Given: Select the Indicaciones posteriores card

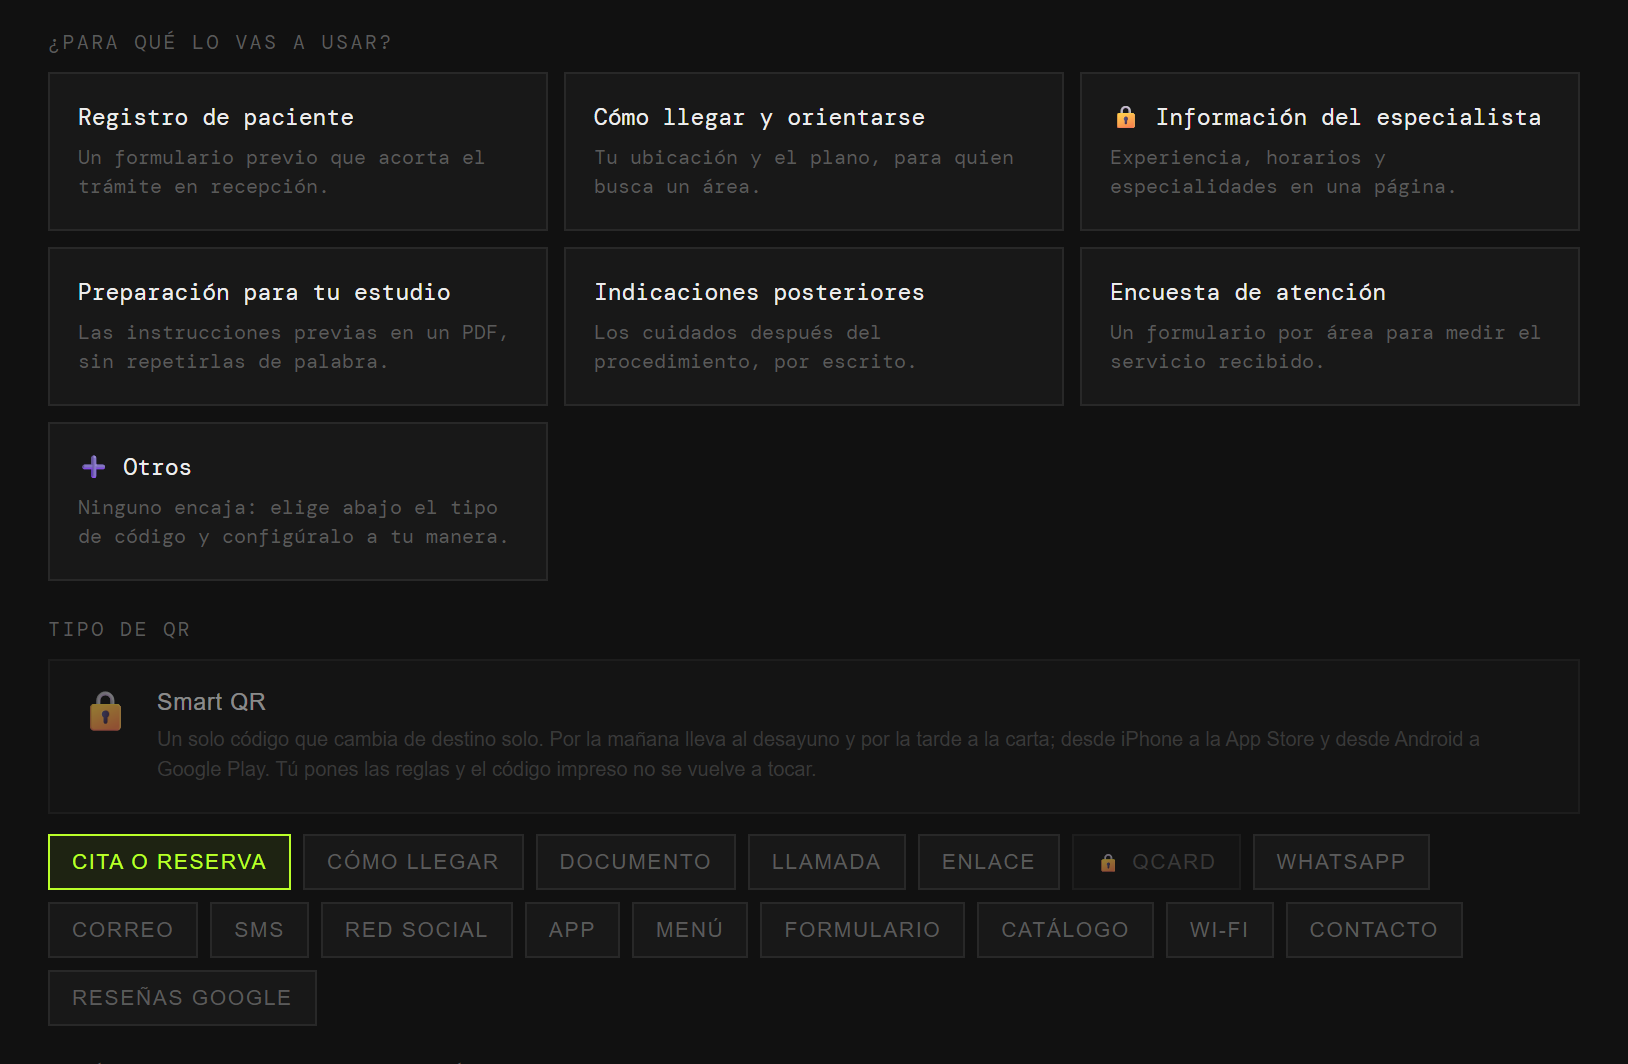Looking at the screenshot, I should [x=814, y=326].
